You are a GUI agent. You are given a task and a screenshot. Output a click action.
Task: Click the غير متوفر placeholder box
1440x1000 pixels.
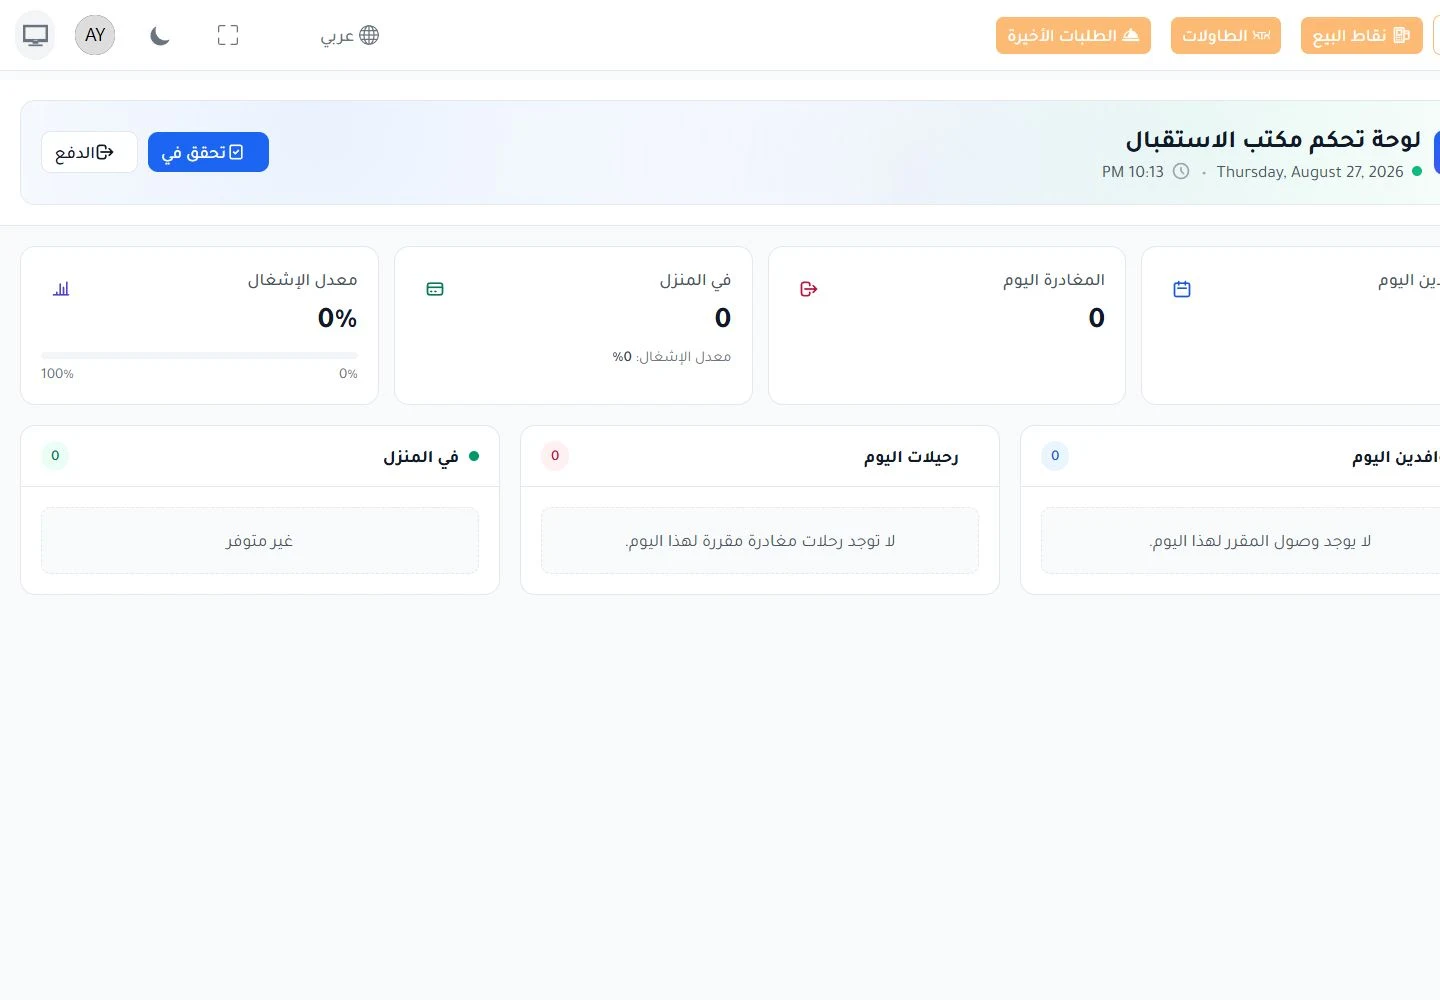point(260,540)
